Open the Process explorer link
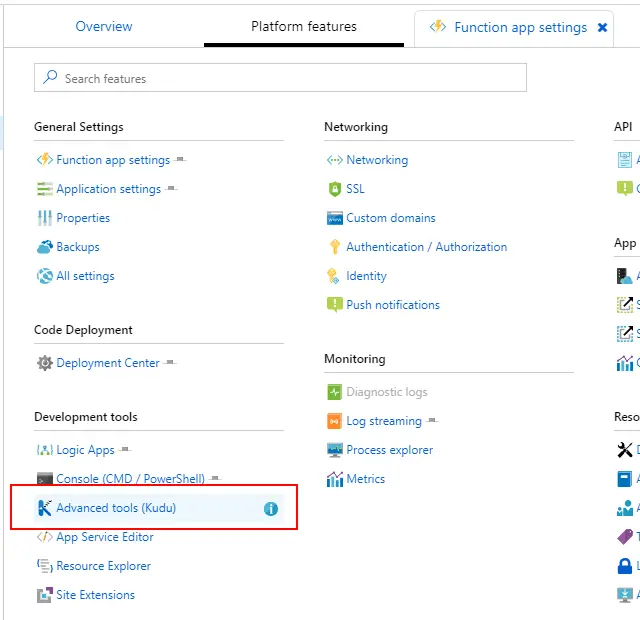The image size is (640, 620). 390,450
